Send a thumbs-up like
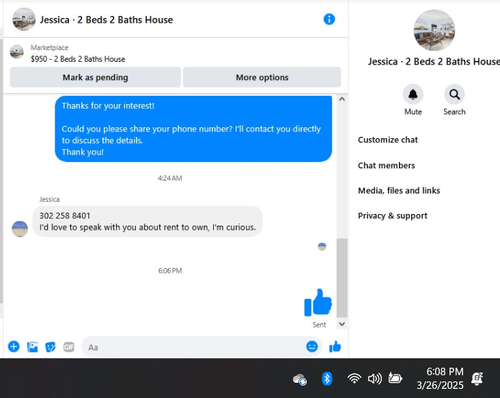 tap(335, 347)
